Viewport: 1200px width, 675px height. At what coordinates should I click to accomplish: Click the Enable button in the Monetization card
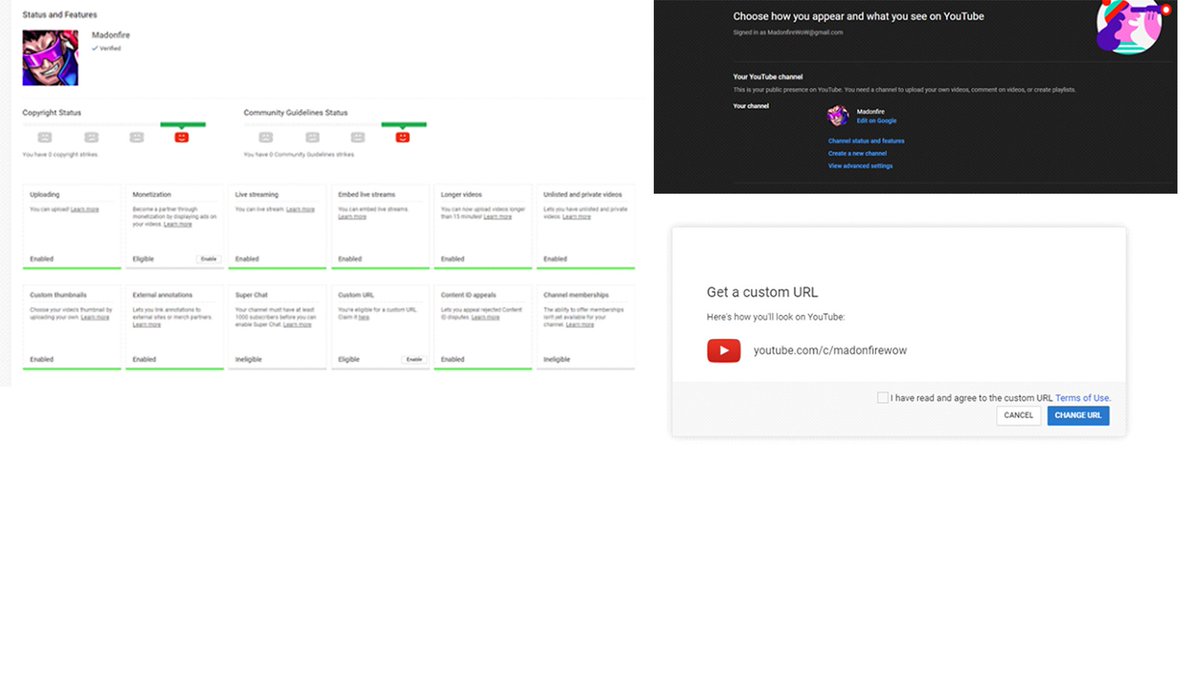click(x=208, y=259)
